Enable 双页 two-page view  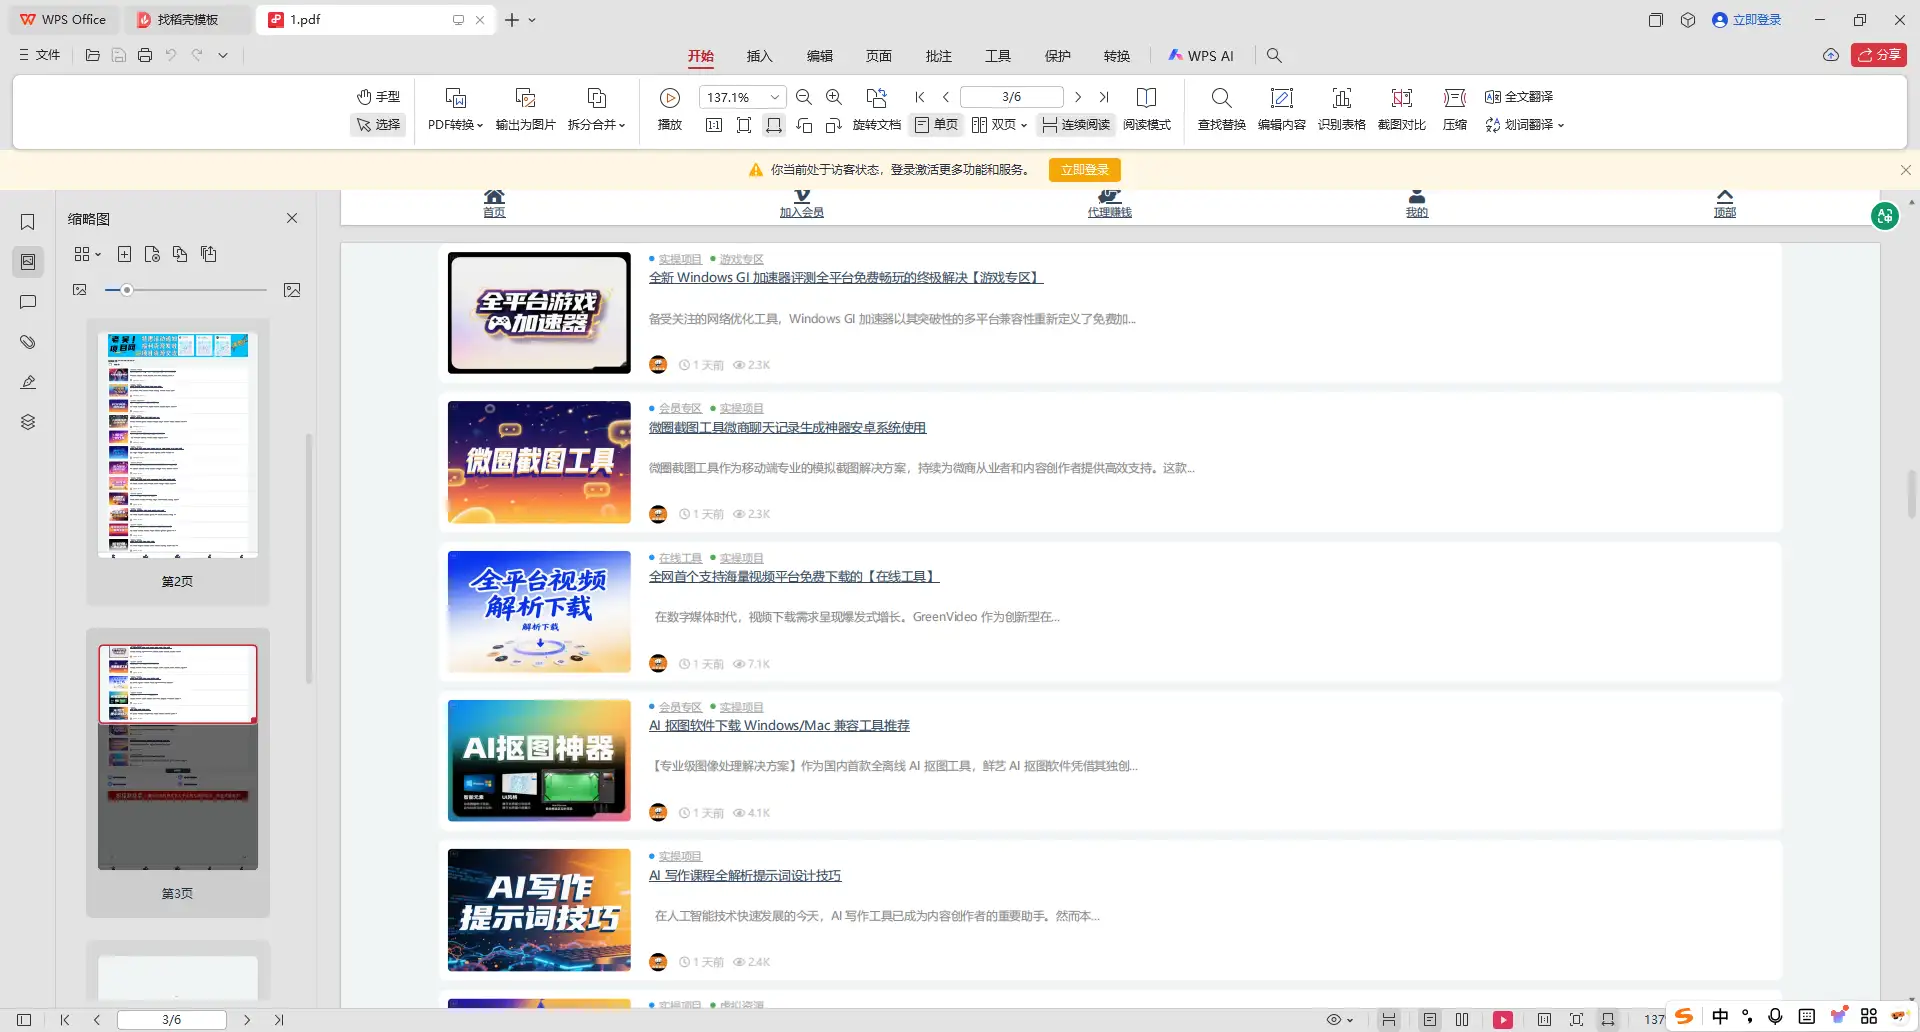point(998,124)
